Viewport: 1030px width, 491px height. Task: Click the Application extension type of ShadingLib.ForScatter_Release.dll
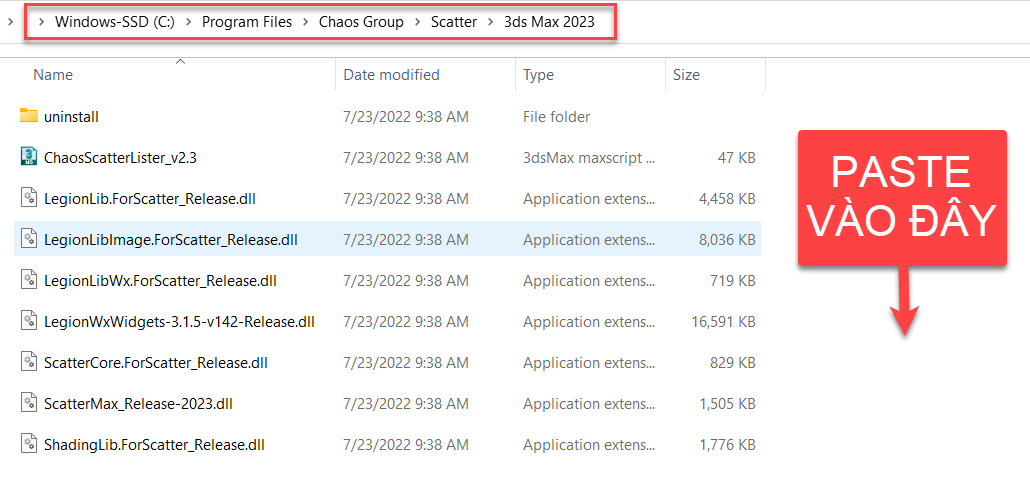click(589, 444)
